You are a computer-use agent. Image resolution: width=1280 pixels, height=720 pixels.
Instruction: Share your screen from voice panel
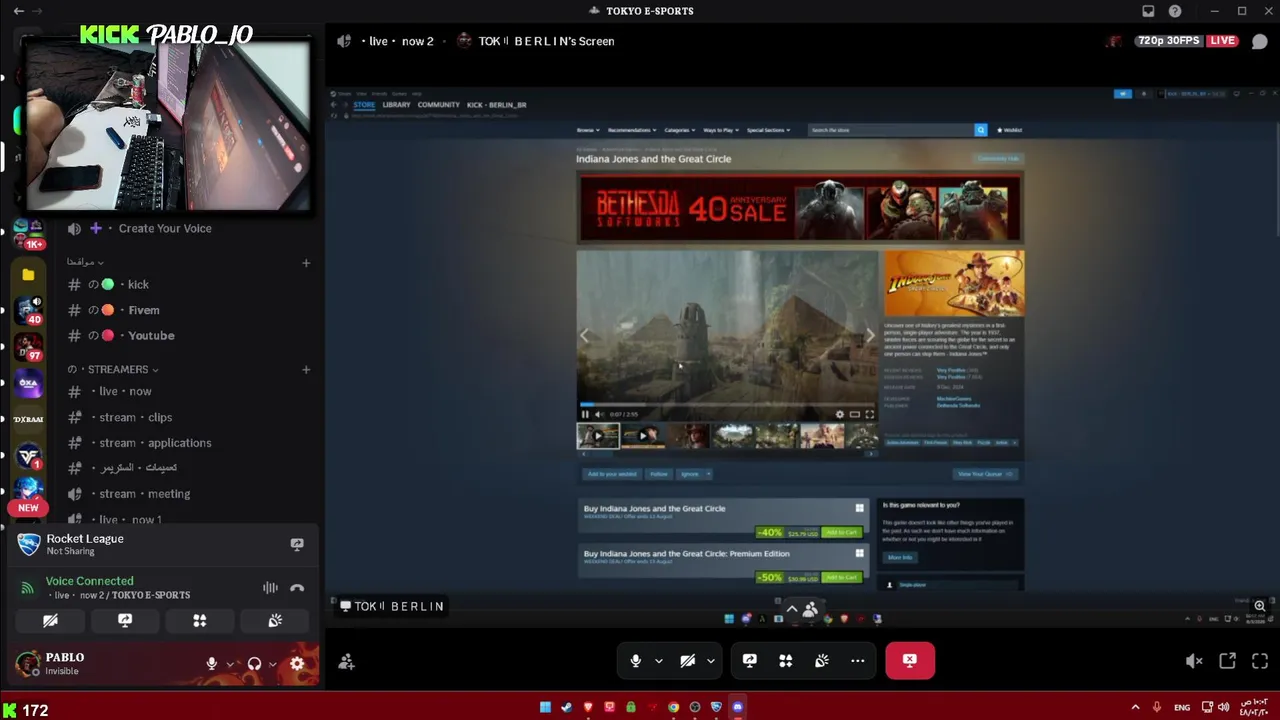(125, 621)
